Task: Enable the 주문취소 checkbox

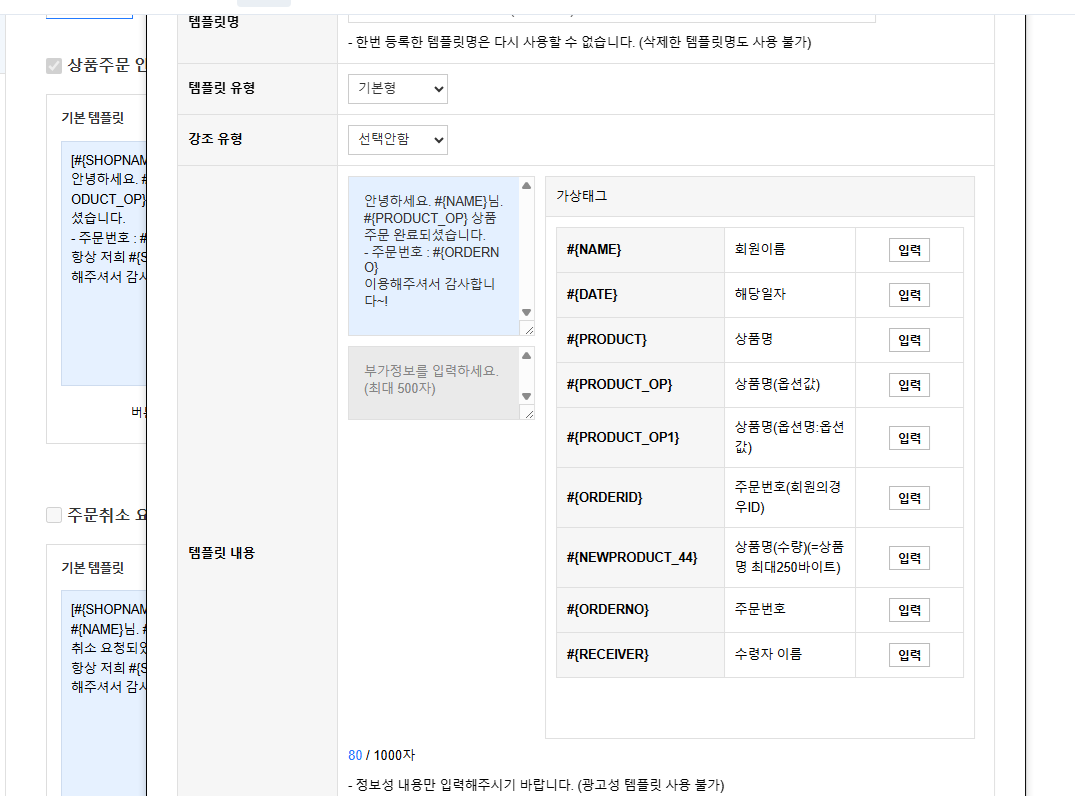Action: (x=54, y=515)
